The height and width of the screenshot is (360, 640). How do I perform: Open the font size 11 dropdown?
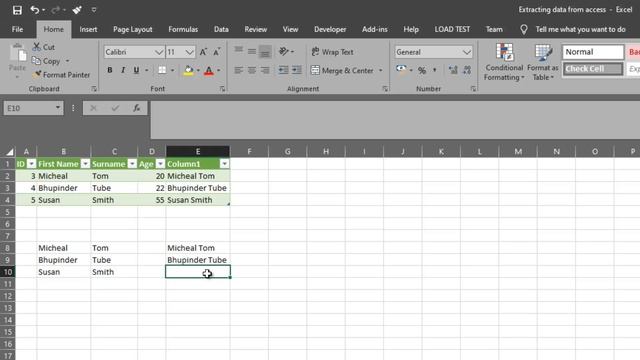189,52
